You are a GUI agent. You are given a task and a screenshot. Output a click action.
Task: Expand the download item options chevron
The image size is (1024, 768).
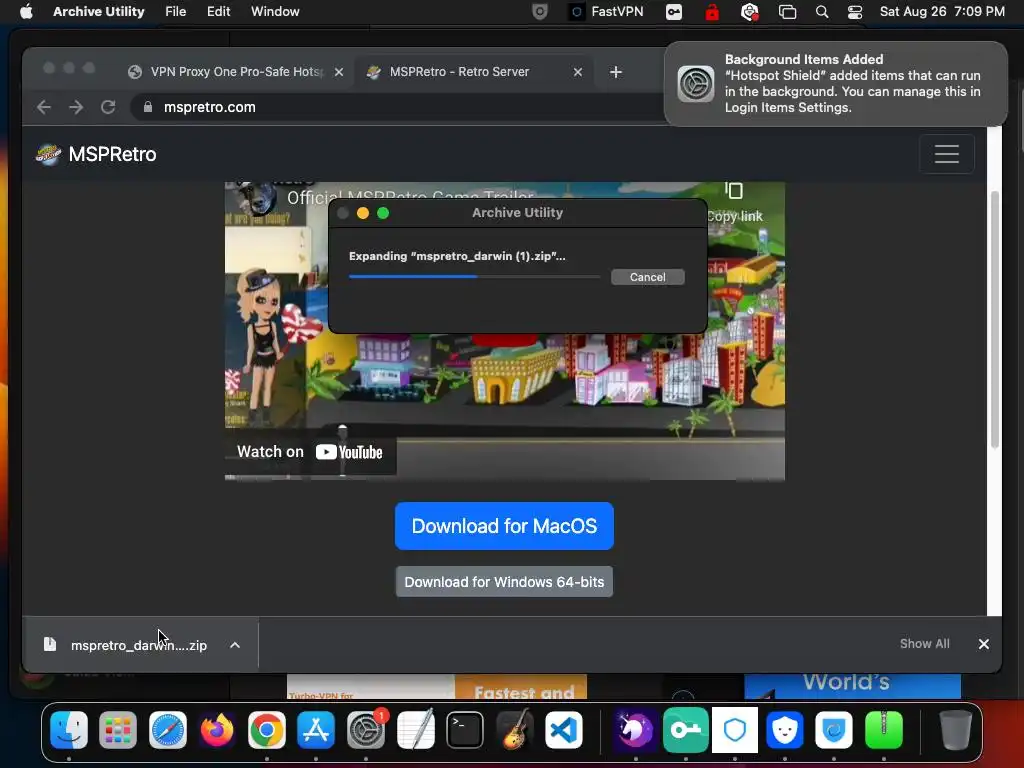(x=235, y=645)
